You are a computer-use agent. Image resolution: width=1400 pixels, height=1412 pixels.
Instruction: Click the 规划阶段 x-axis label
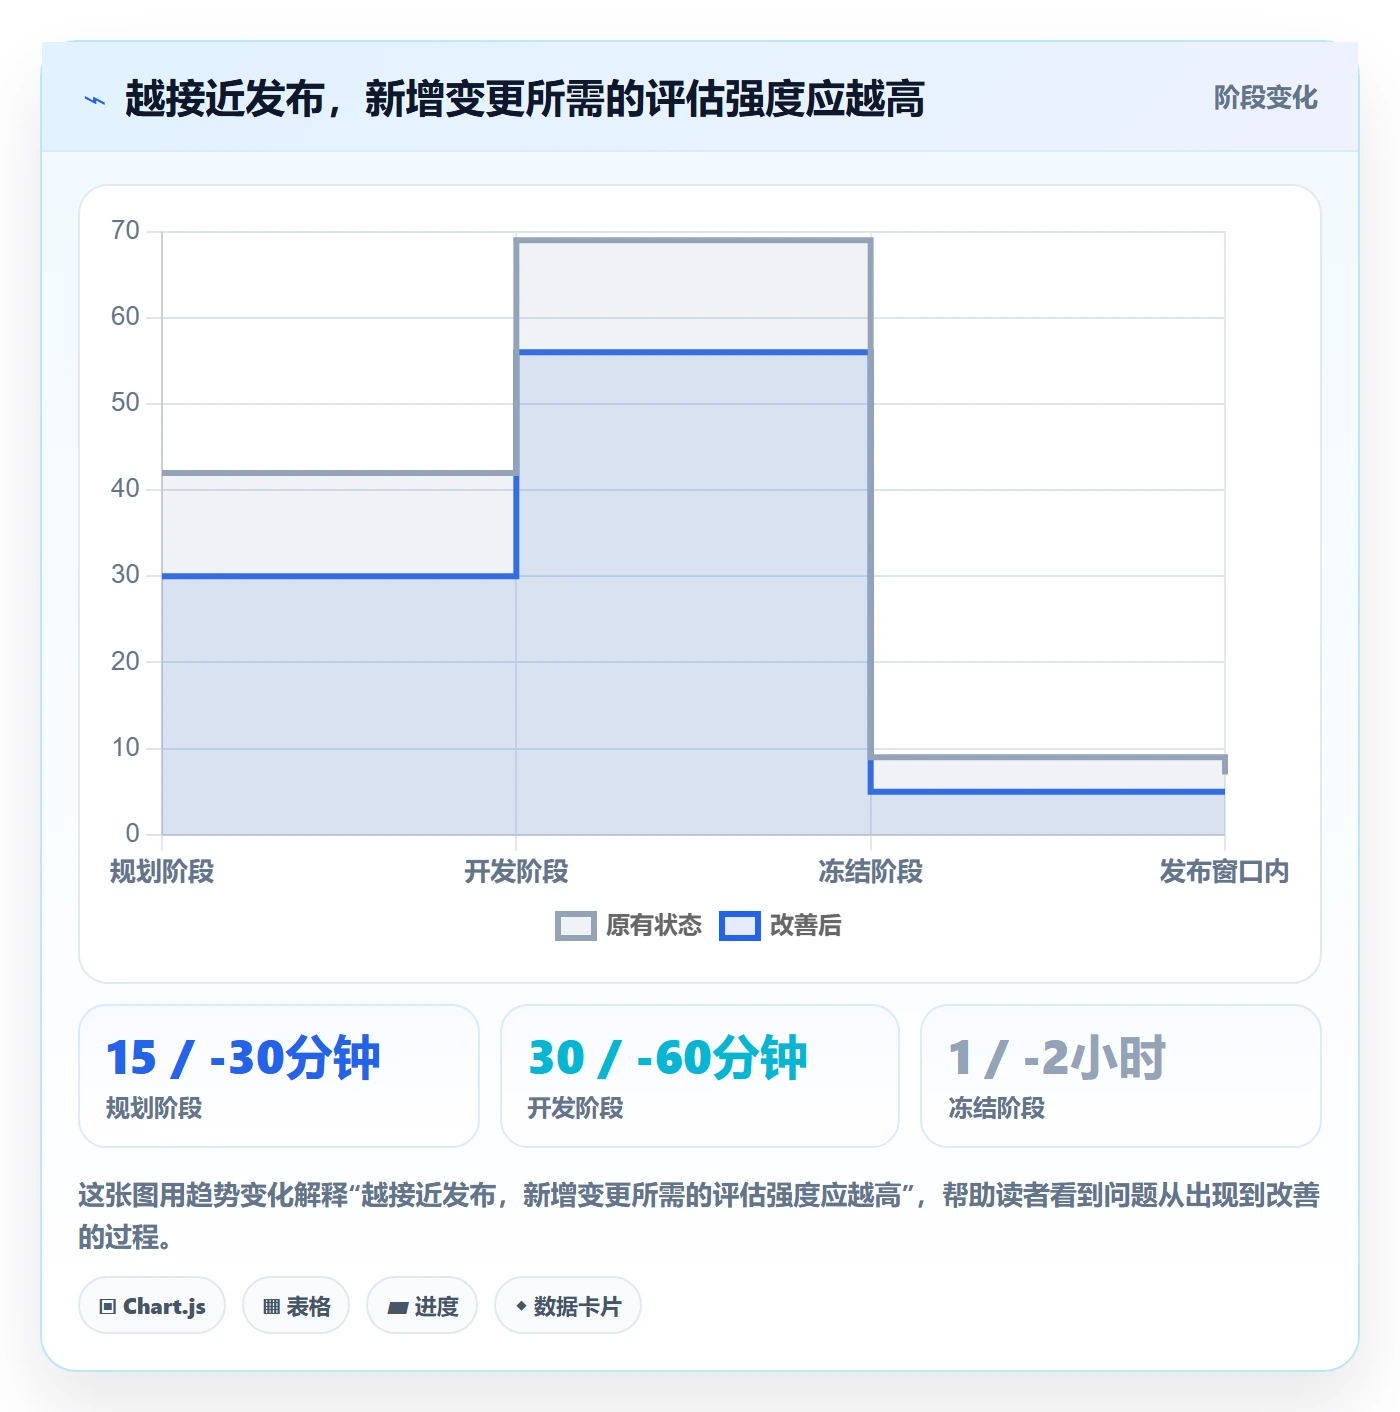point(162,872)
